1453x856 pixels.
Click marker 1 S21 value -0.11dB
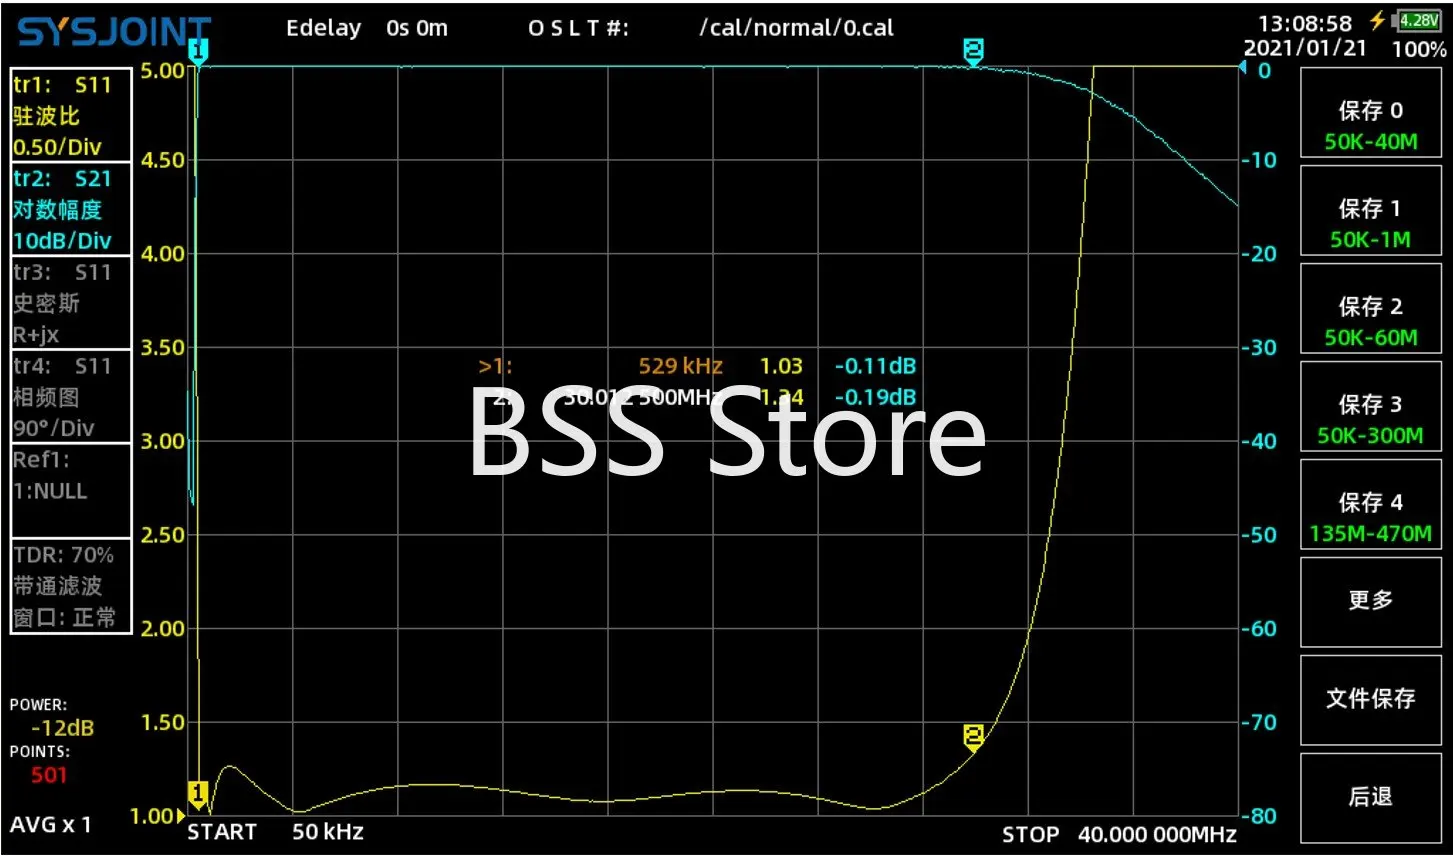(x=875, y=366)
